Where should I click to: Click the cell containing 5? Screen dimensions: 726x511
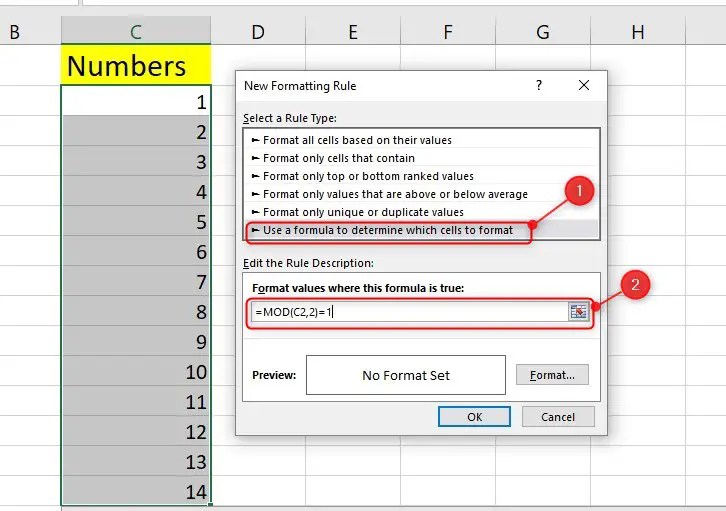click(136, 221)
